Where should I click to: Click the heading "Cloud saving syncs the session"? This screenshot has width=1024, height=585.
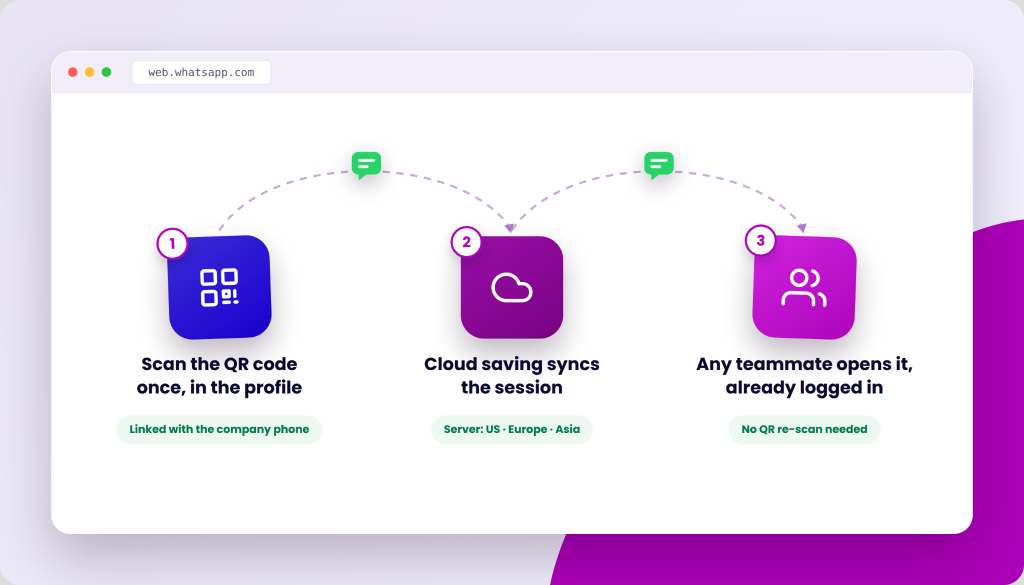(x=512, y=375)
